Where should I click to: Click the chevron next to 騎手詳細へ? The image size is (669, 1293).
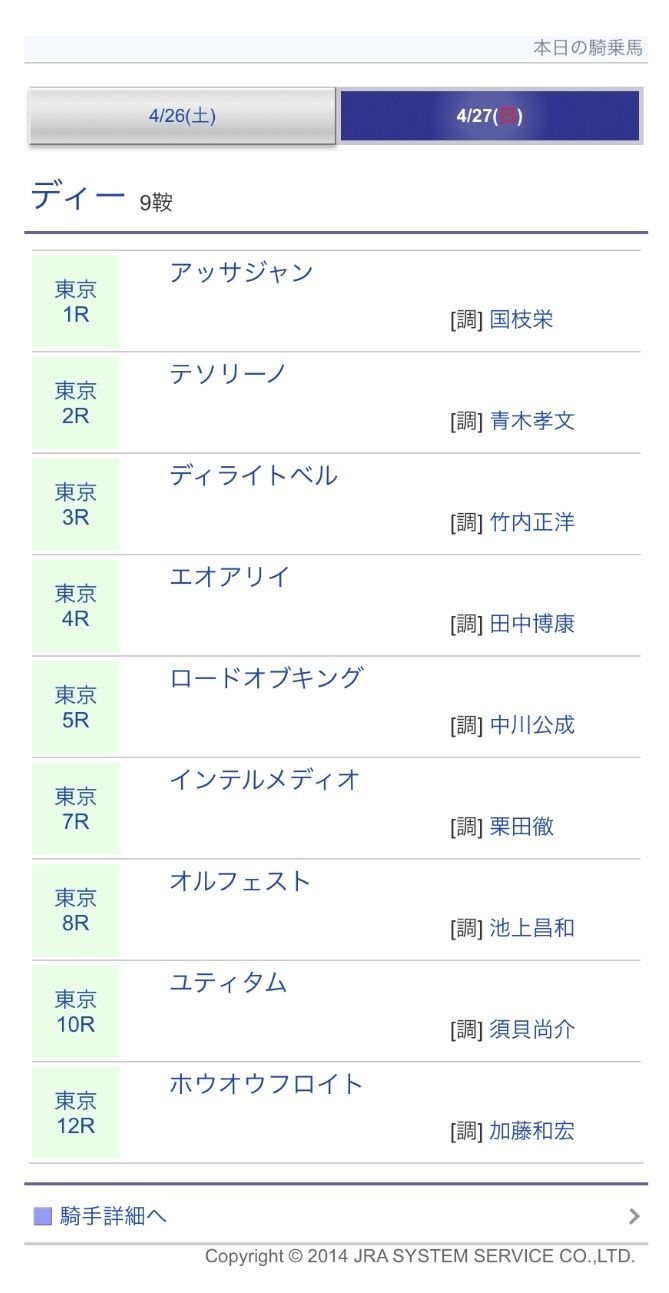(x=634, y=1216)
